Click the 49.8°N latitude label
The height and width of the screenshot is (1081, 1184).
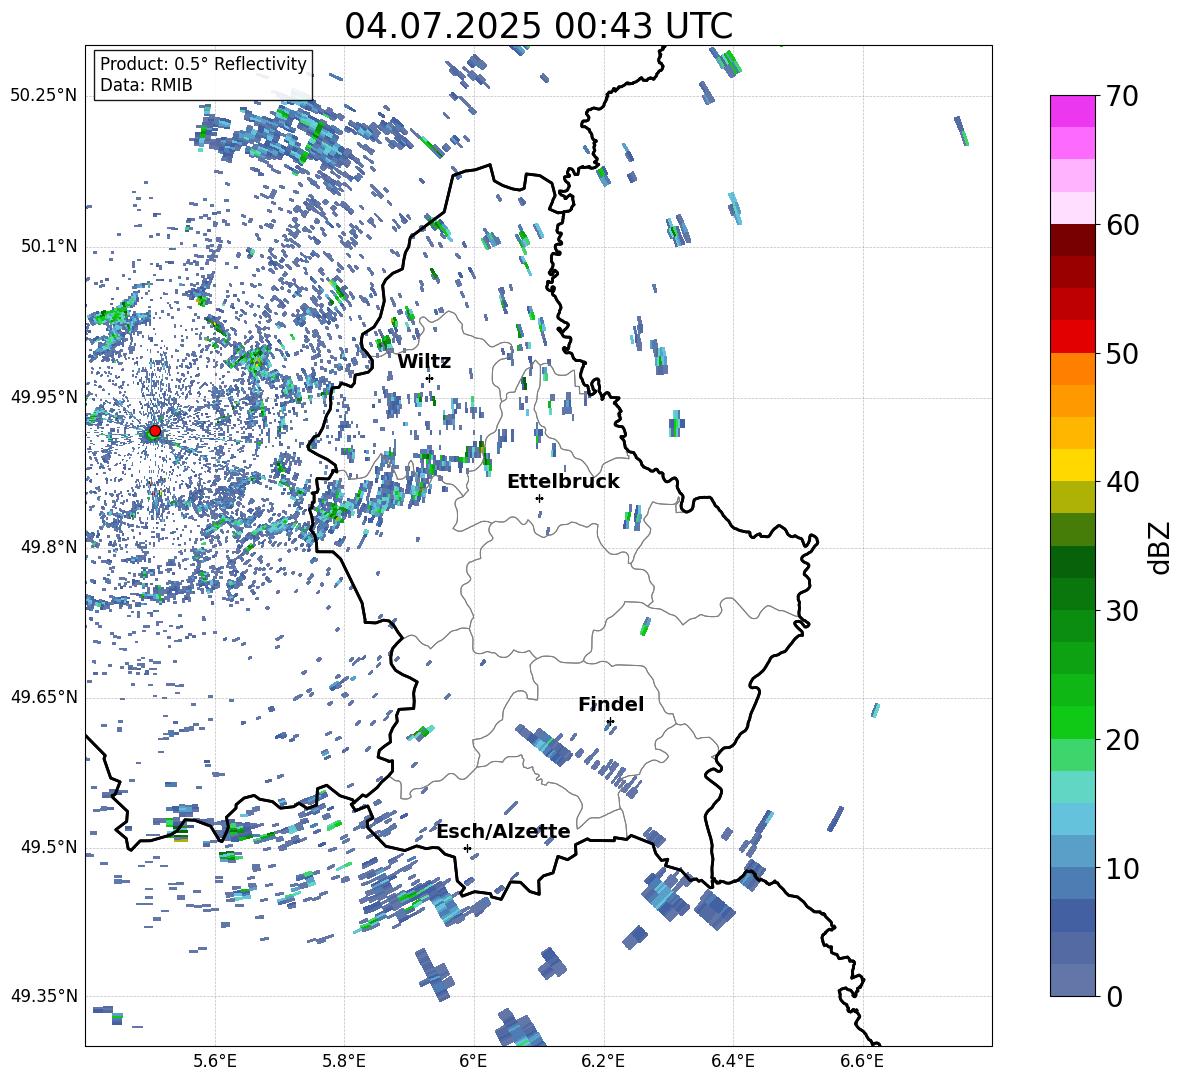tap(49, 547)
